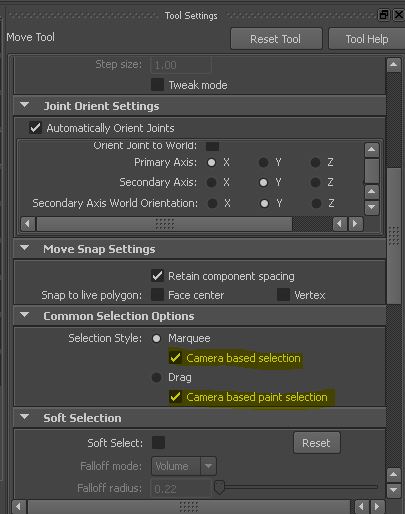Screen dimensions: 405x514
Task: Collapse Common Selection Options section
Action: (x=24, y=315)
